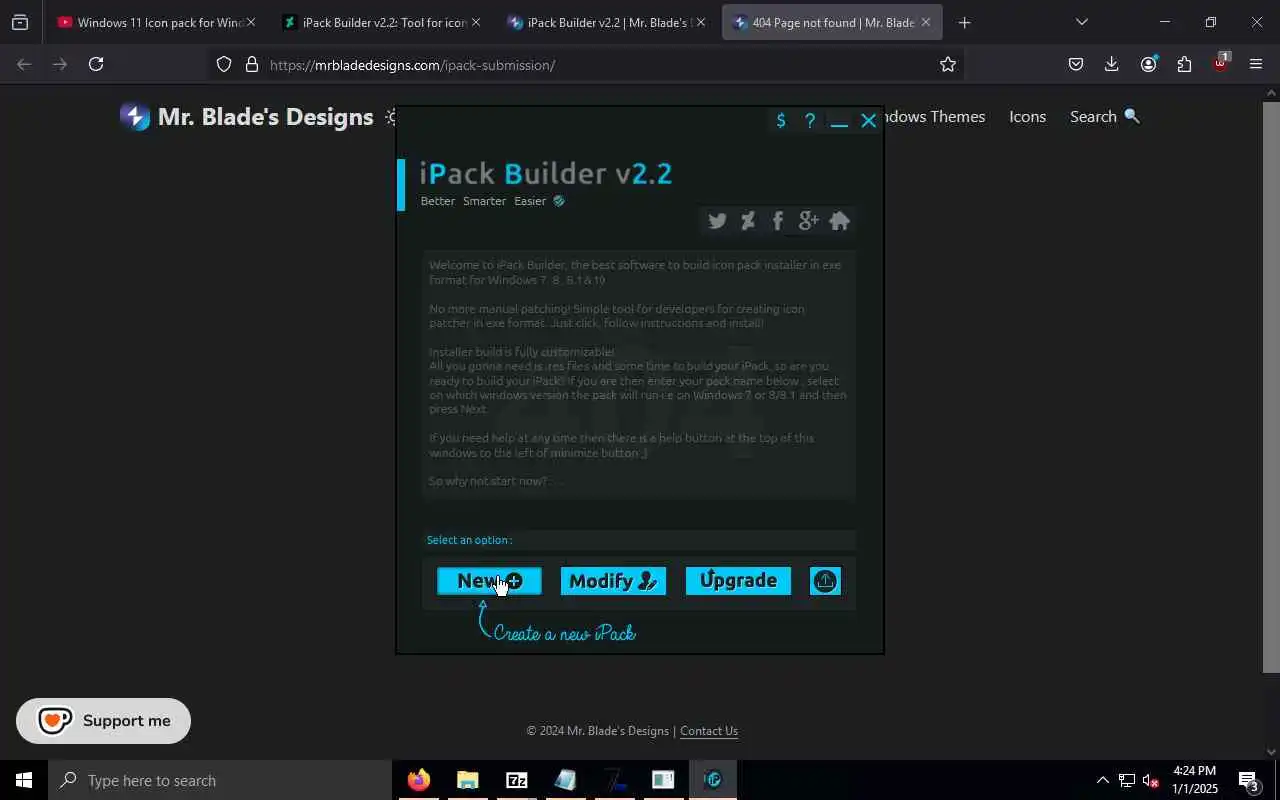Viewport: 1280px width, 800px height.
Task: Click the Support me Ko-fi button
Action: [x=104, y=721]
